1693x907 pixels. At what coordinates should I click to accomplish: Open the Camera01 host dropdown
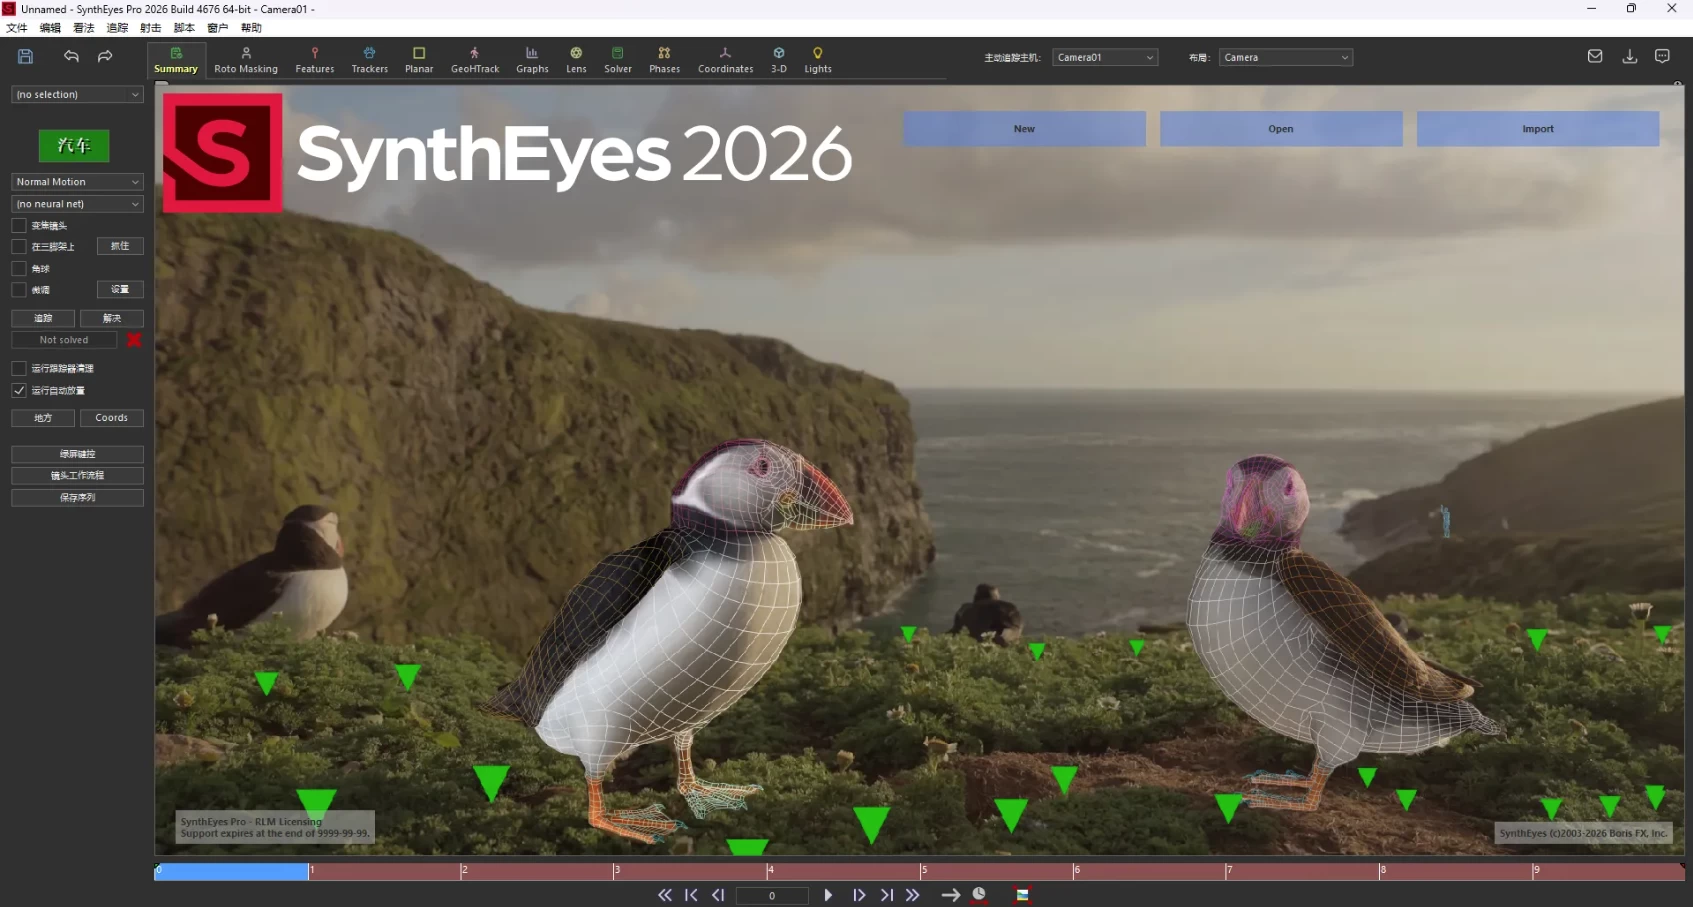[x=1105, y=57]
